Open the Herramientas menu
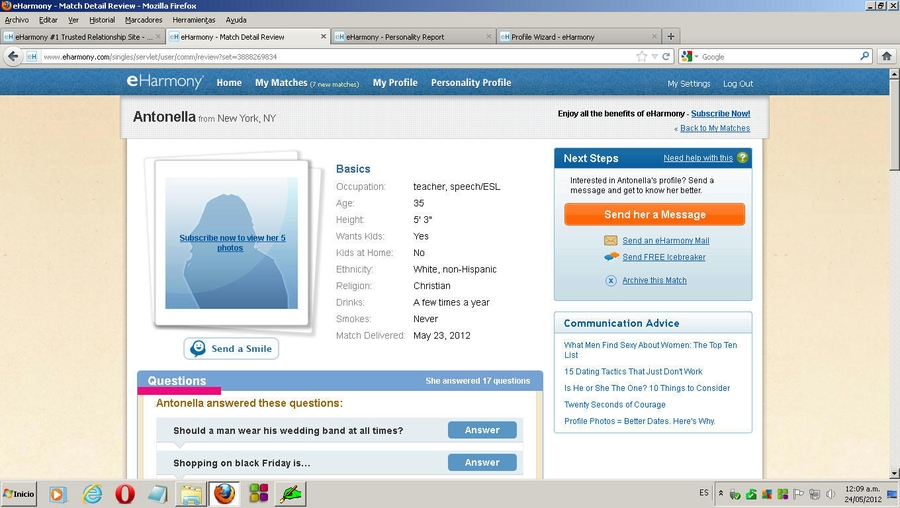This screenshot has height=508, width=900. point(194,20)
